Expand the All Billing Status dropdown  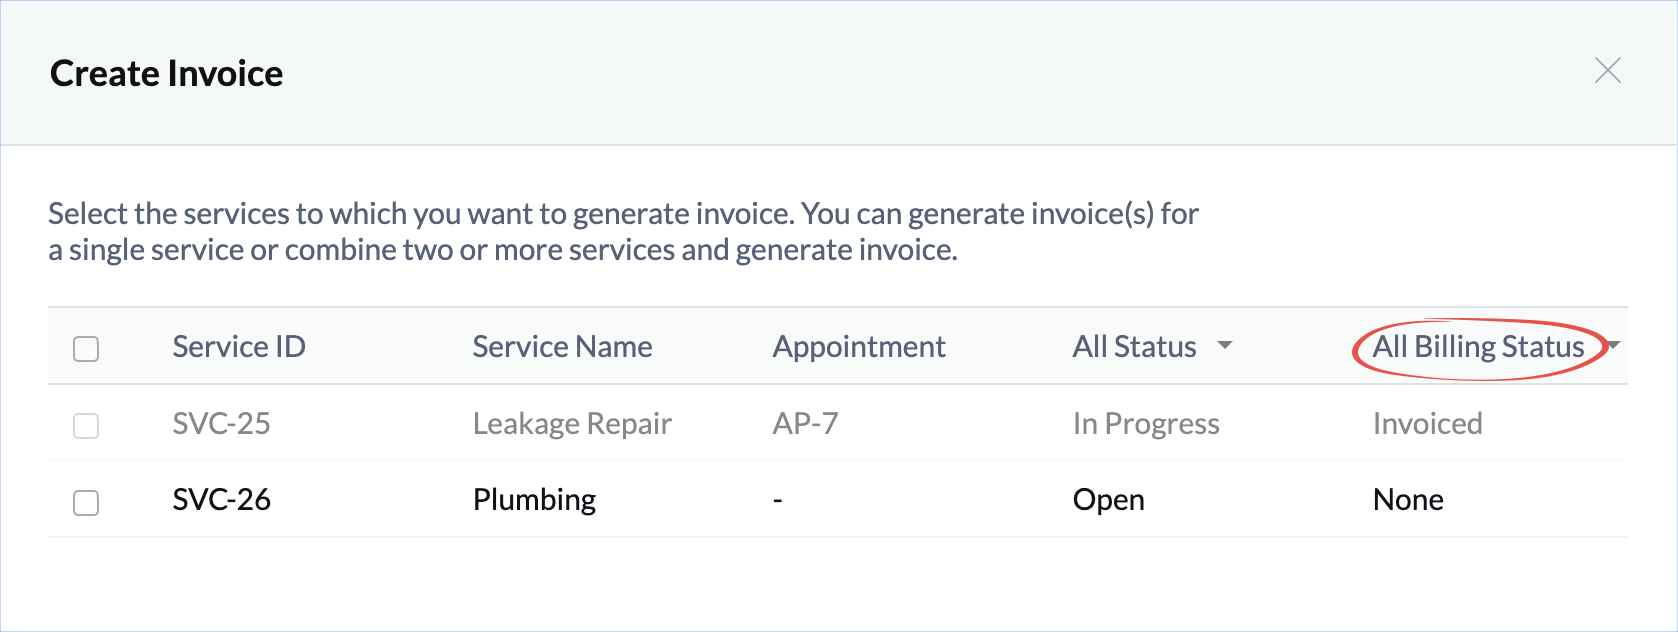point(1478,347)
